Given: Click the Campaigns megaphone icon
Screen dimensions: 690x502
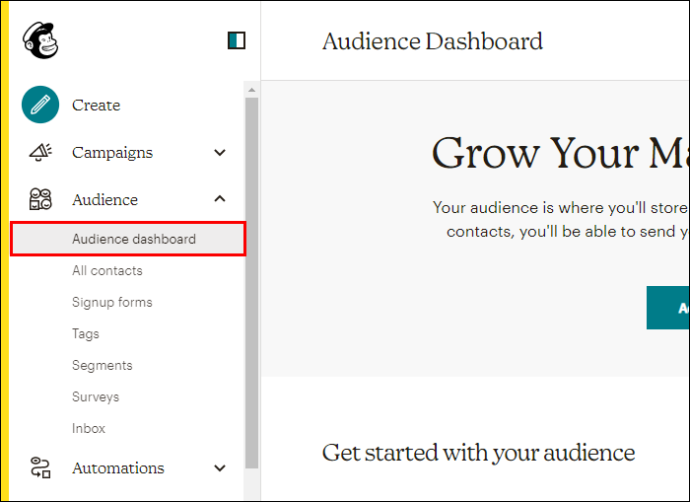Looking at the screenshot, I should (x=40, y=152).
